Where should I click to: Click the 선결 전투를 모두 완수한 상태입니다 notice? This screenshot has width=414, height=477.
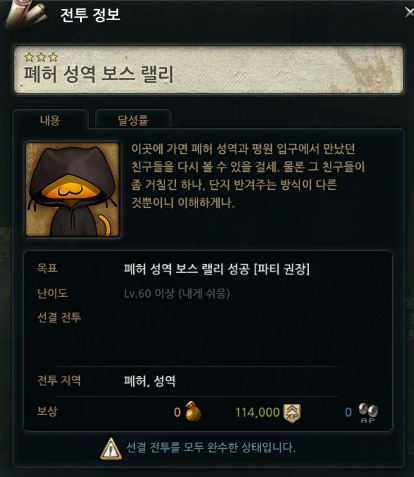point(211,447)
